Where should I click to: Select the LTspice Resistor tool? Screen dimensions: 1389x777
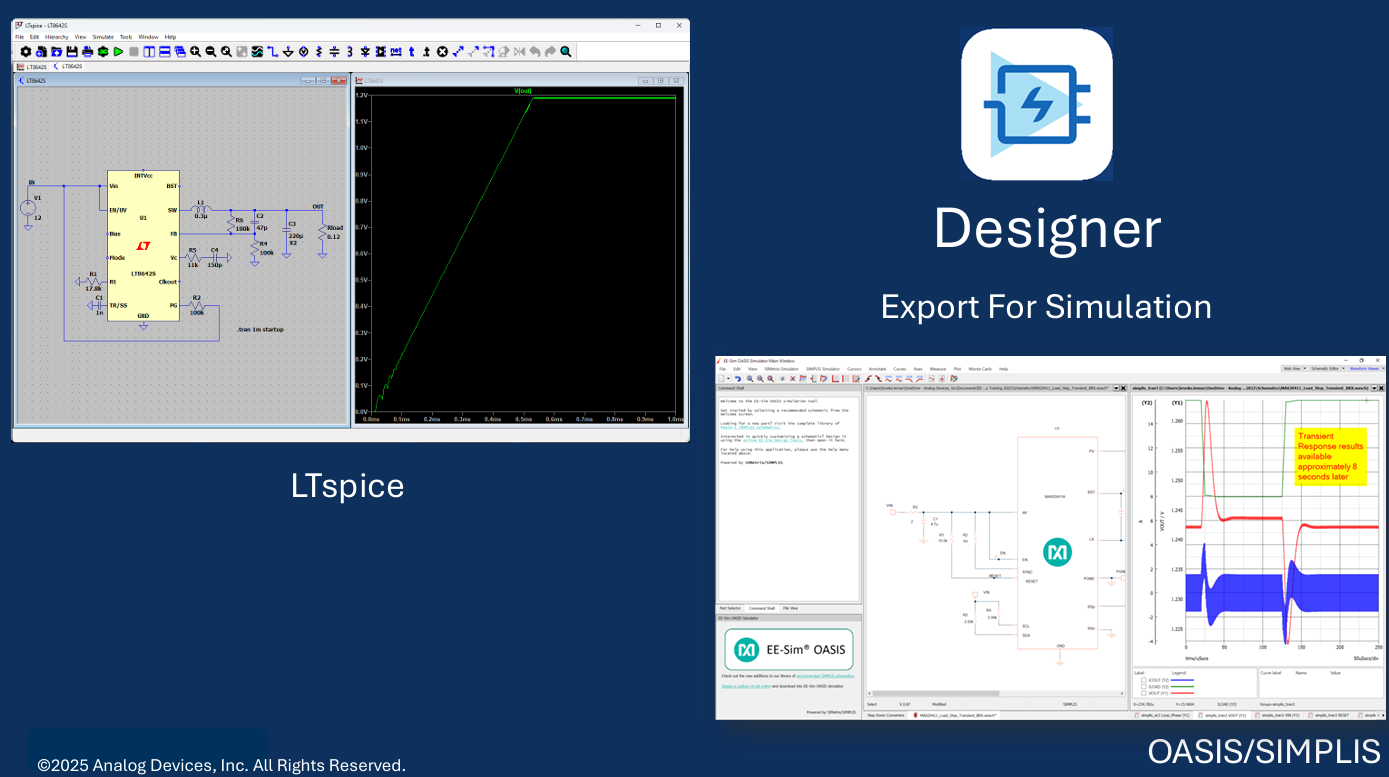(x=319, y=51)
